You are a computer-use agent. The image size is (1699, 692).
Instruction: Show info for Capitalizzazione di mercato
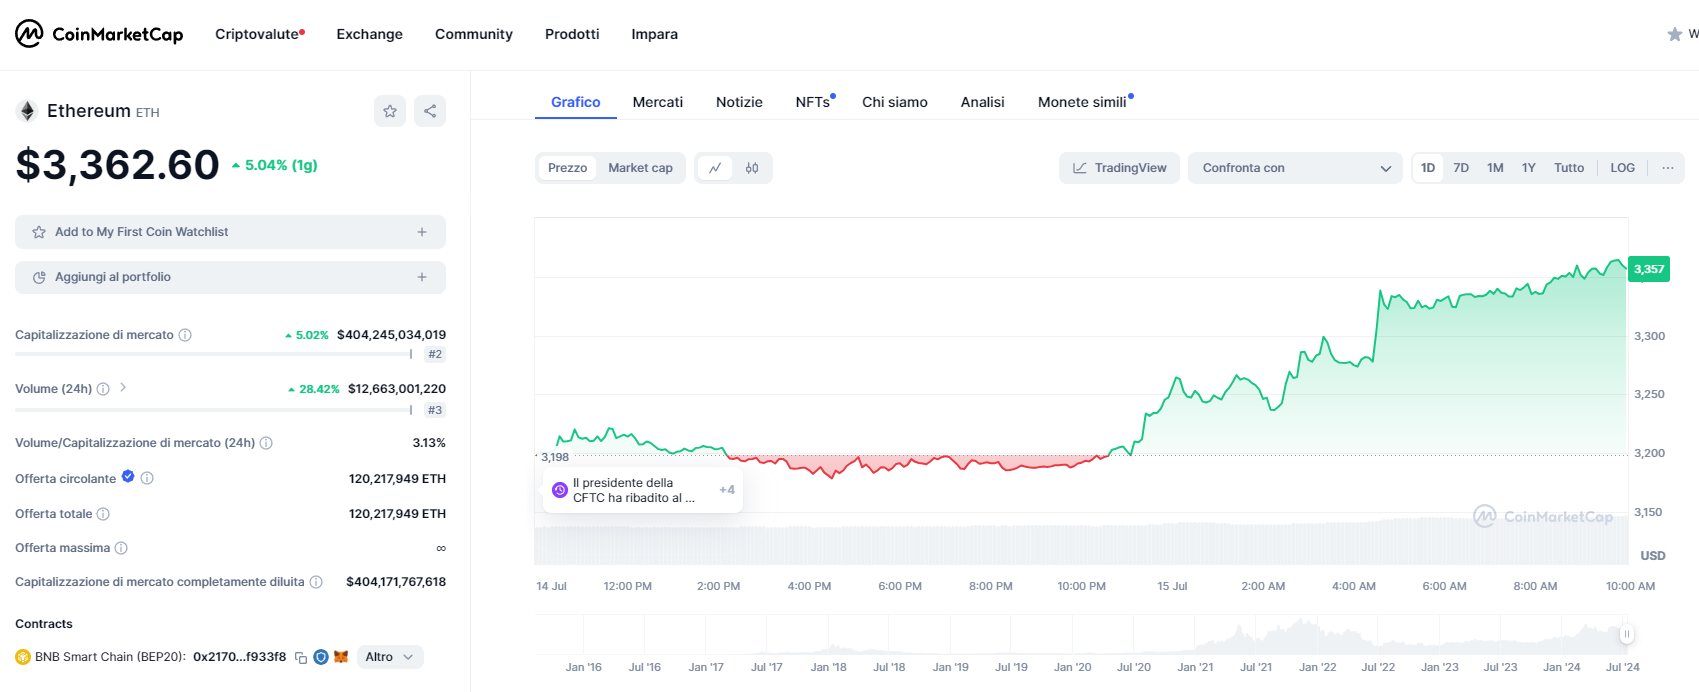click(x=185, y=335)
